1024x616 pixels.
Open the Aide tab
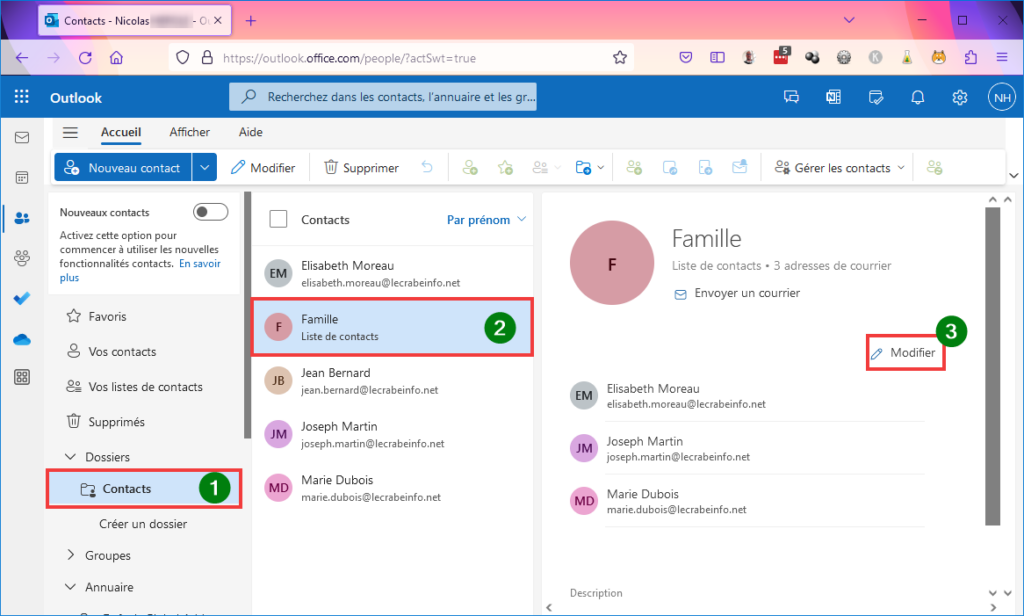pos(250,131)
